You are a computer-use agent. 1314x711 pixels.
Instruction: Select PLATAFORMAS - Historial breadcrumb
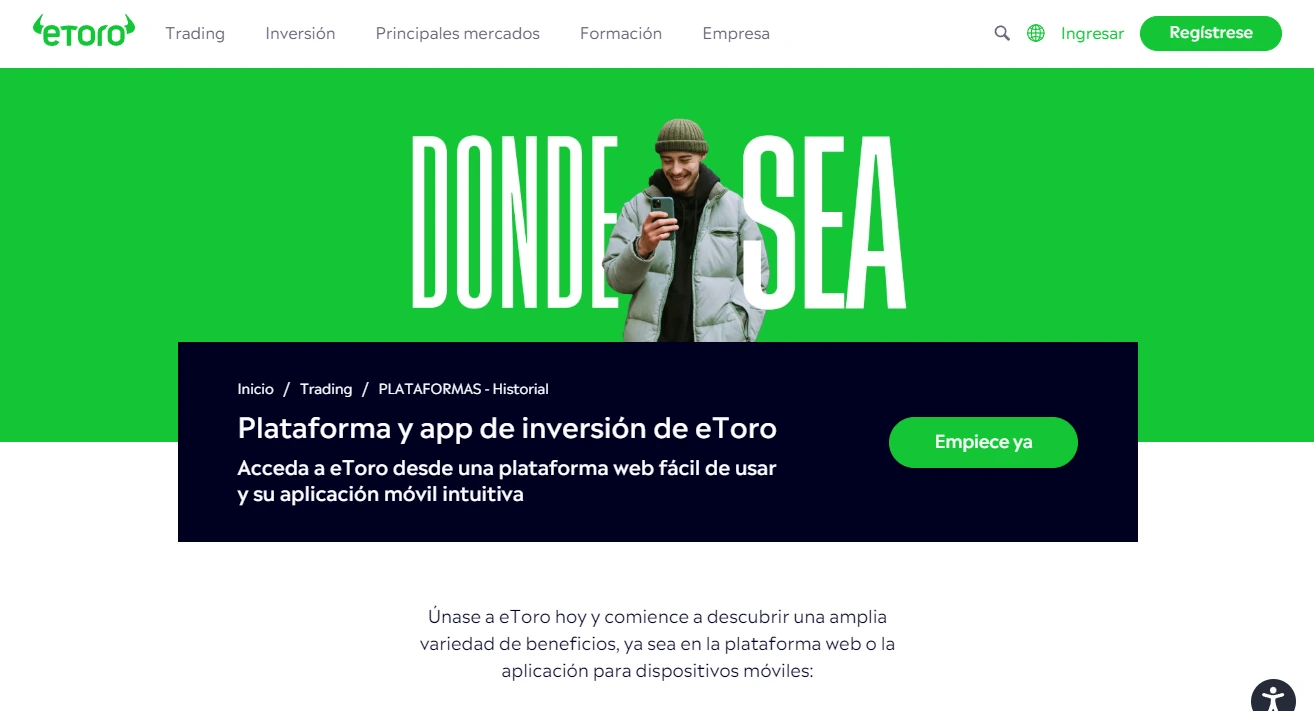pos(463,389)
